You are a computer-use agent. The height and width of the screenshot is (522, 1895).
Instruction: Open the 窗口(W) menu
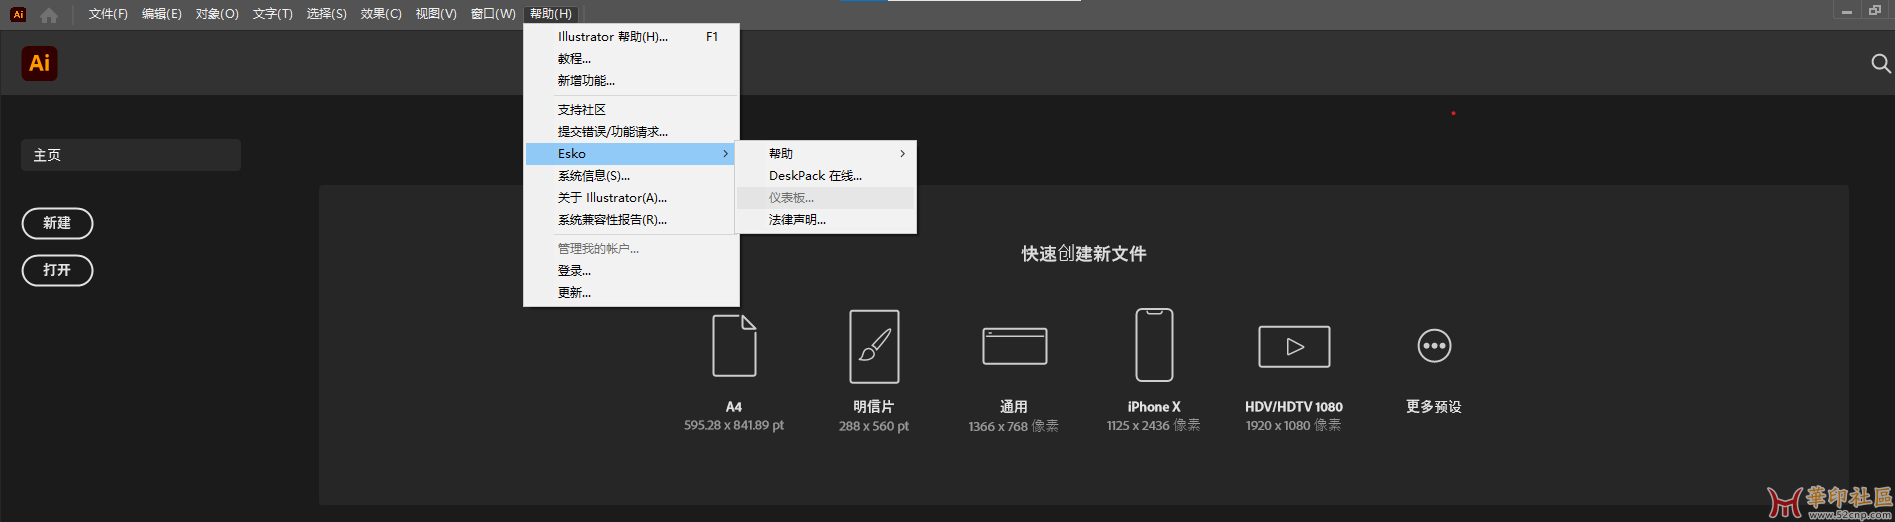pyautogui.click(x=493, y=14)
